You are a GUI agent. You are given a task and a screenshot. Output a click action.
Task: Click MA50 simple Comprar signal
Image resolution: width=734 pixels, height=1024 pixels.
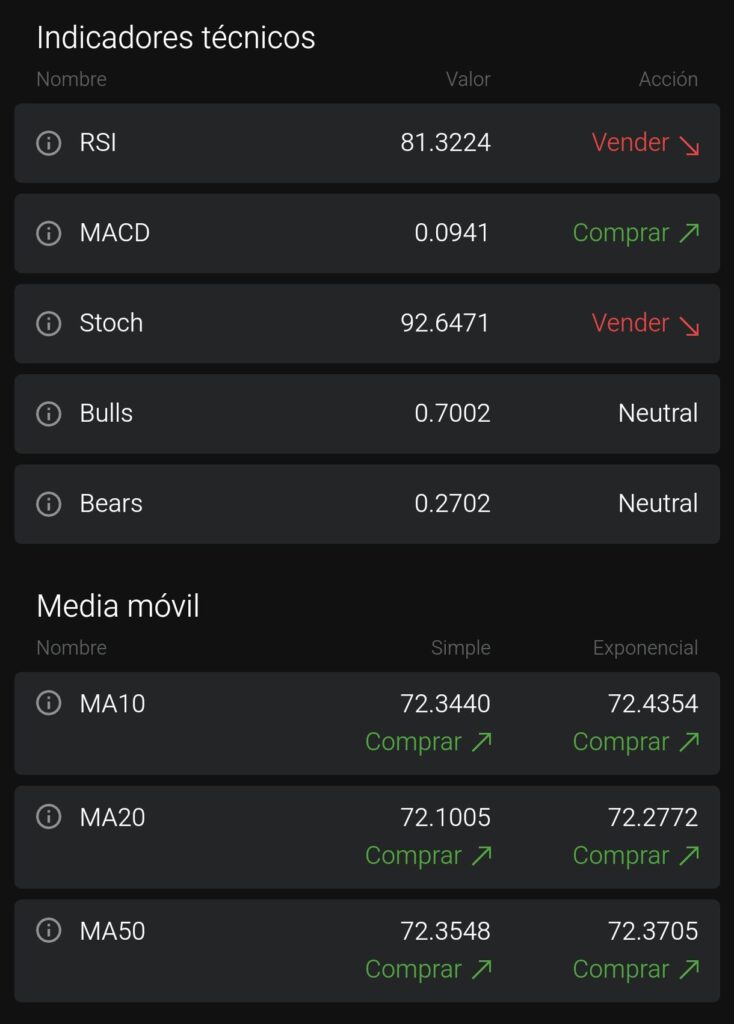coord(428,969)
